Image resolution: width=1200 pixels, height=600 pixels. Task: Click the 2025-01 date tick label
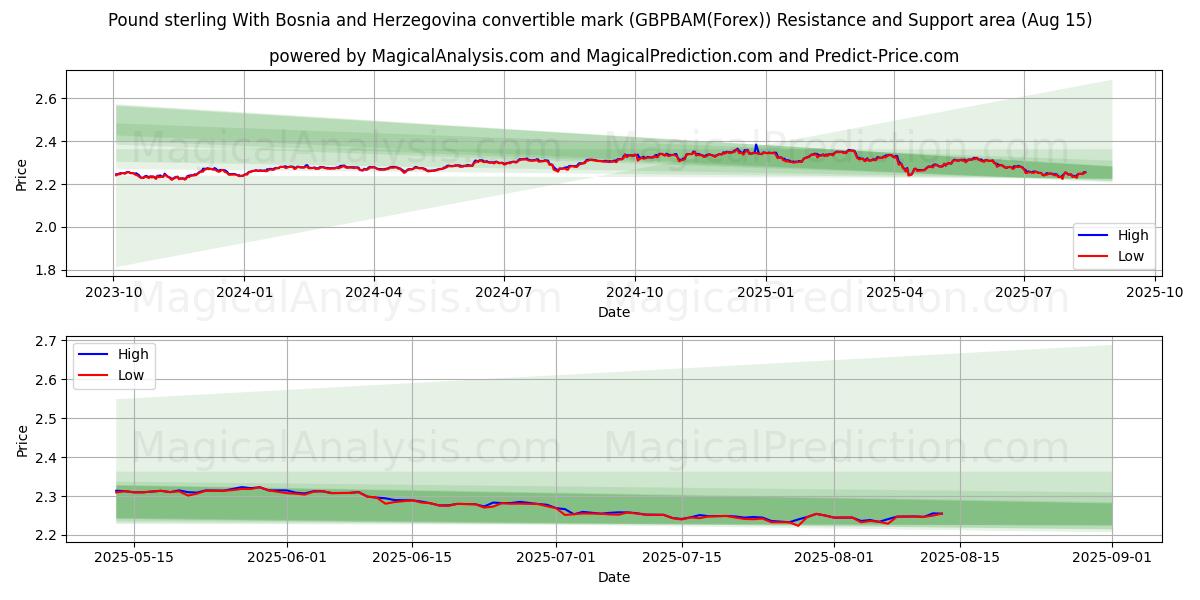pos(765,292)
